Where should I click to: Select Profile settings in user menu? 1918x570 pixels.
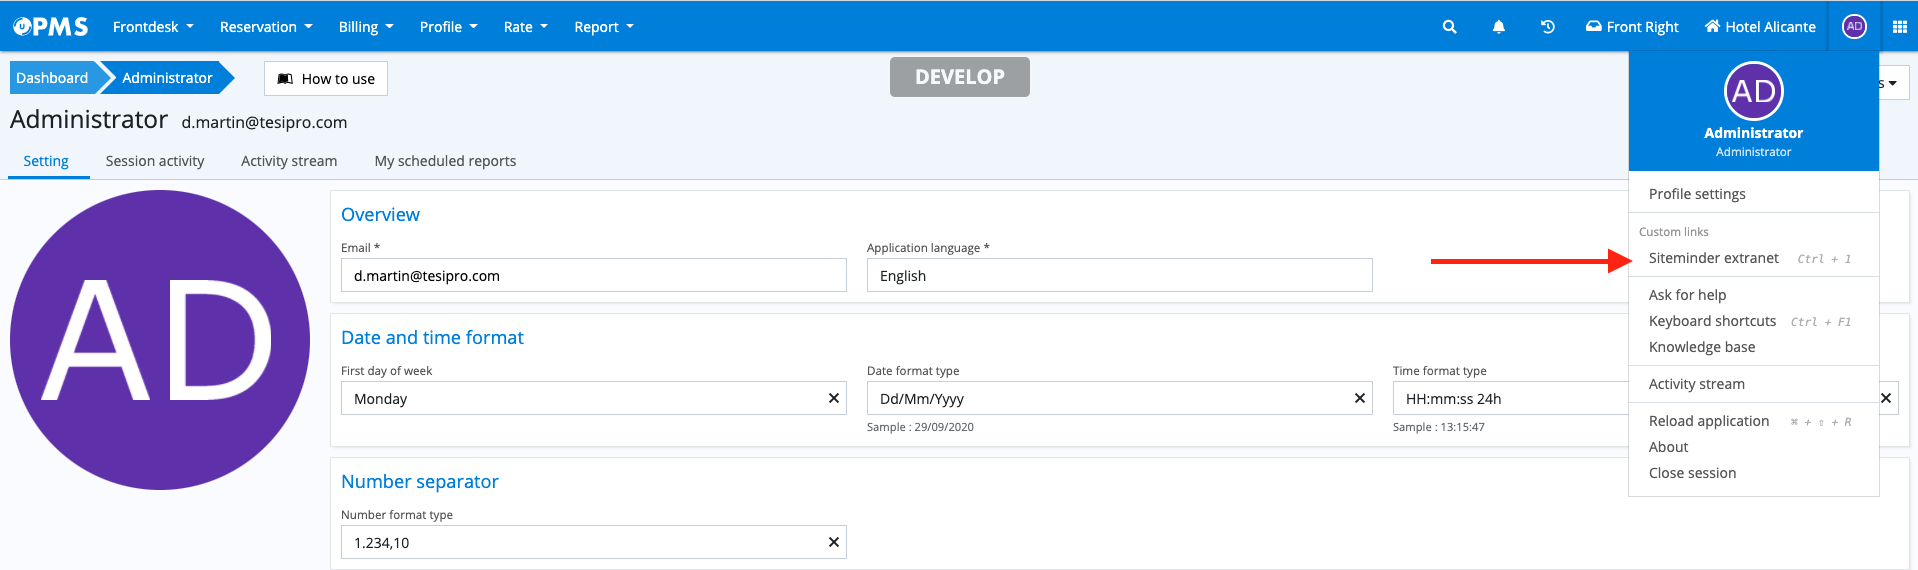tap(1697, 194)
